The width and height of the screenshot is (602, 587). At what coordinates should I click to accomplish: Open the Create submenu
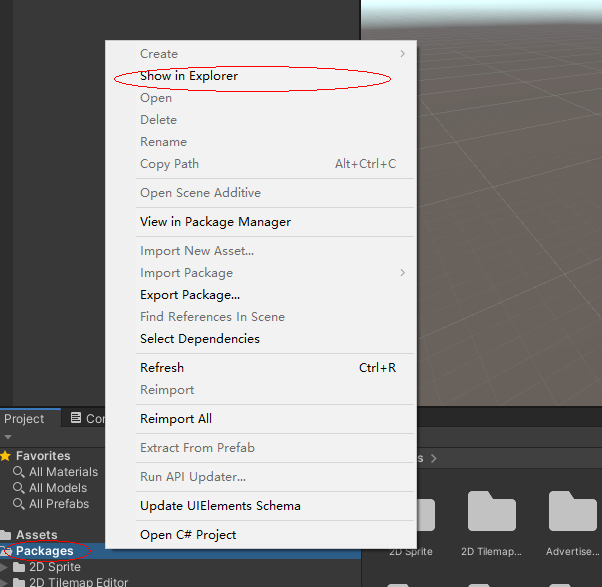click(261, 54)
